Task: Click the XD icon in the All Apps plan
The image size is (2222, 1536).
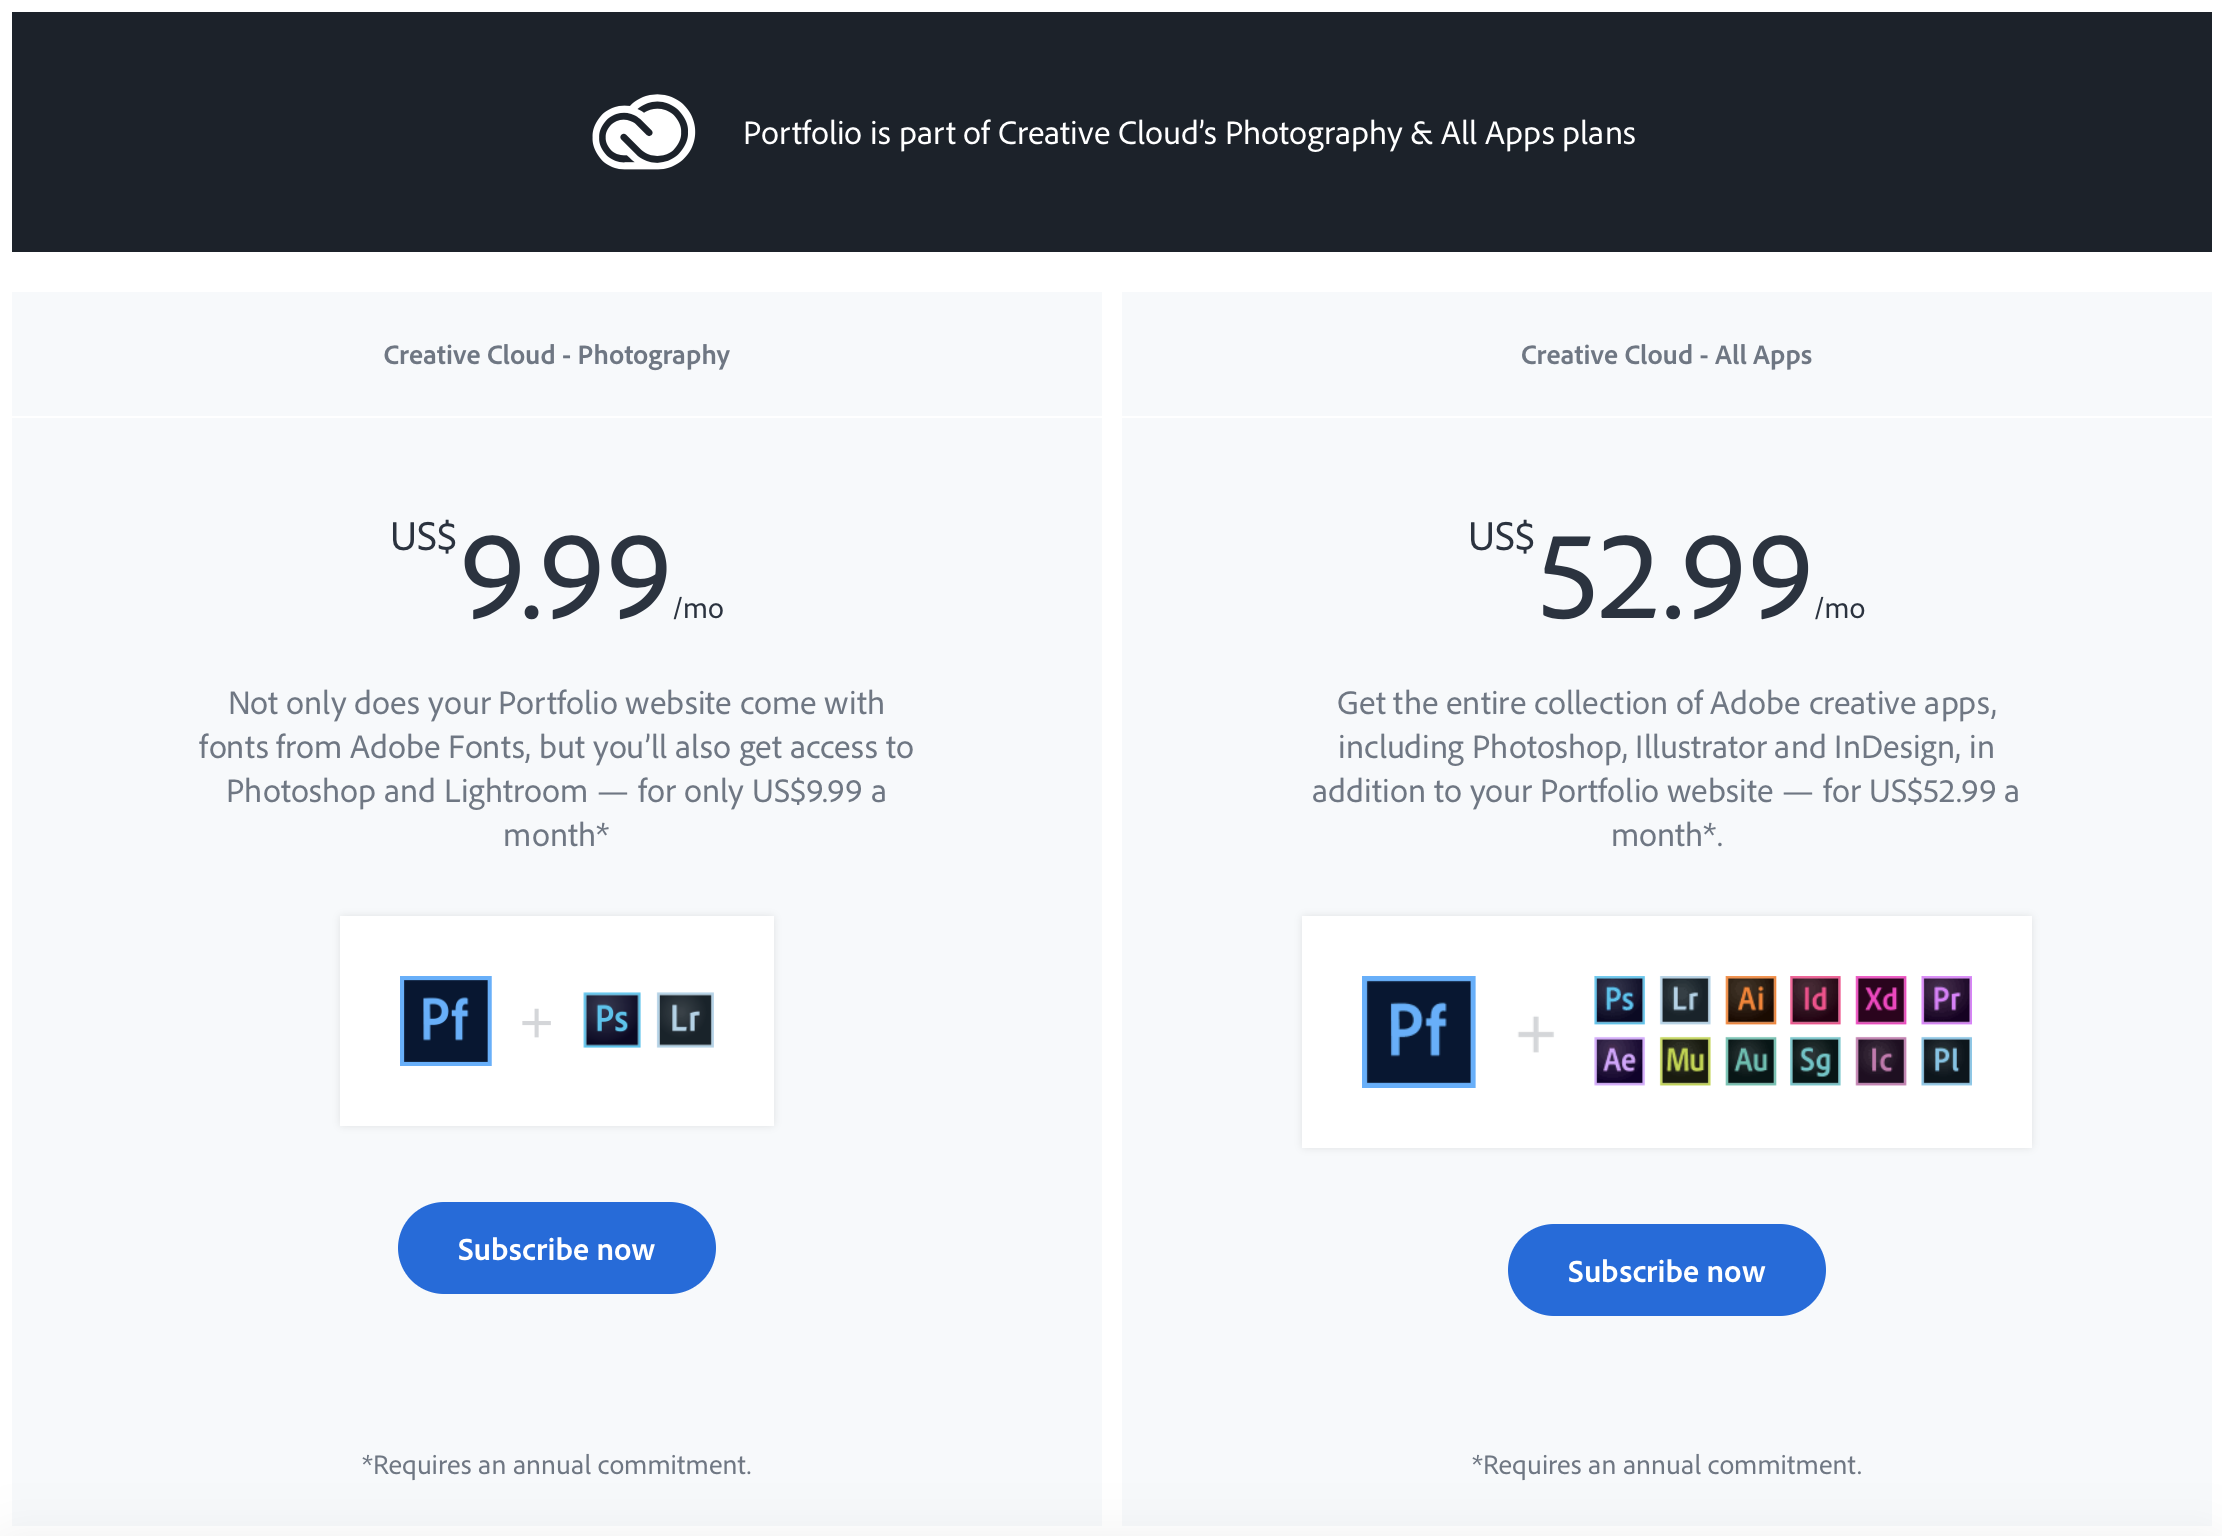Action: point(1881,999)
